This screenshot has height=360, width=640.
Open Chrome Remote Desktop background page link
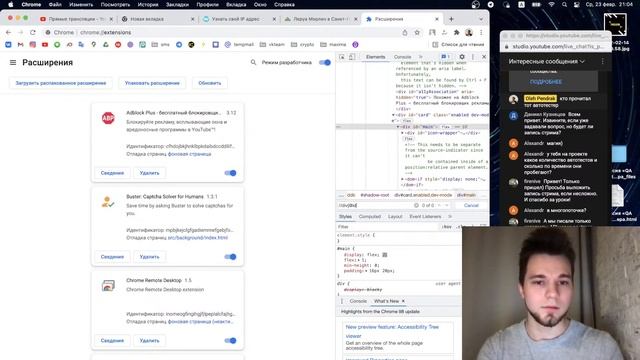[200, 322]
